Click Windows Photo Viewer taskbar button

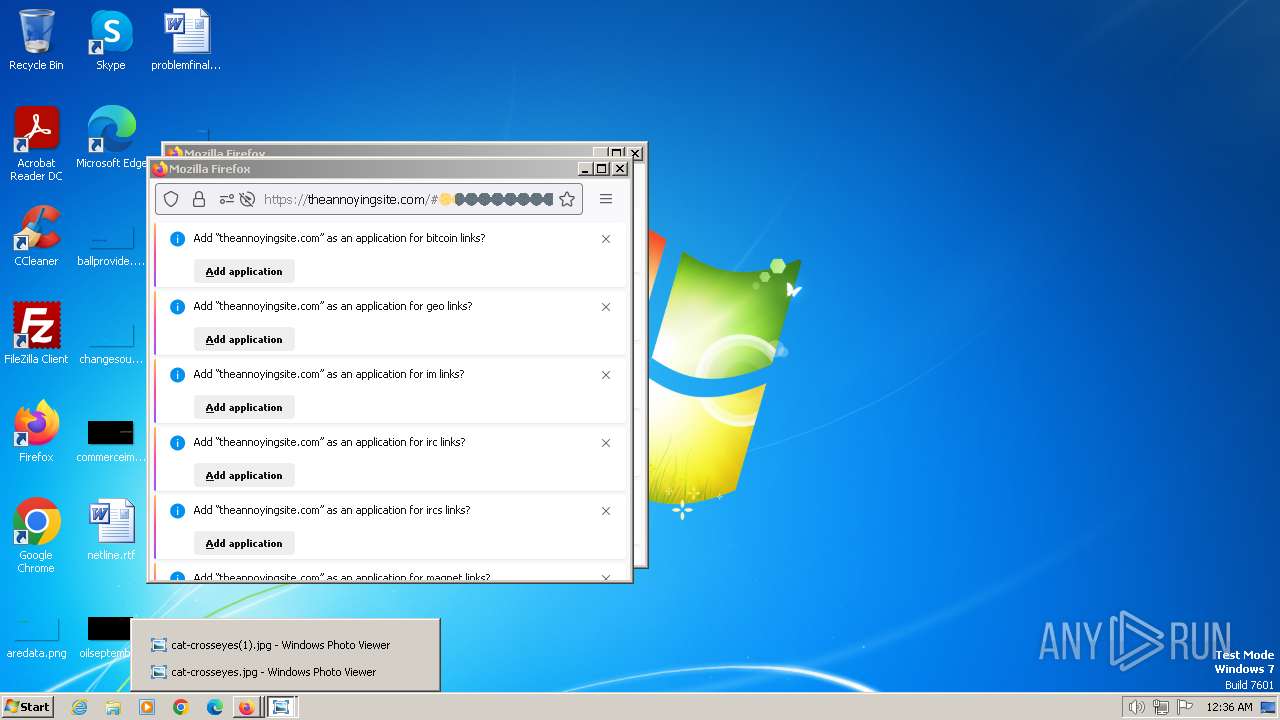[x=281, y=707]
